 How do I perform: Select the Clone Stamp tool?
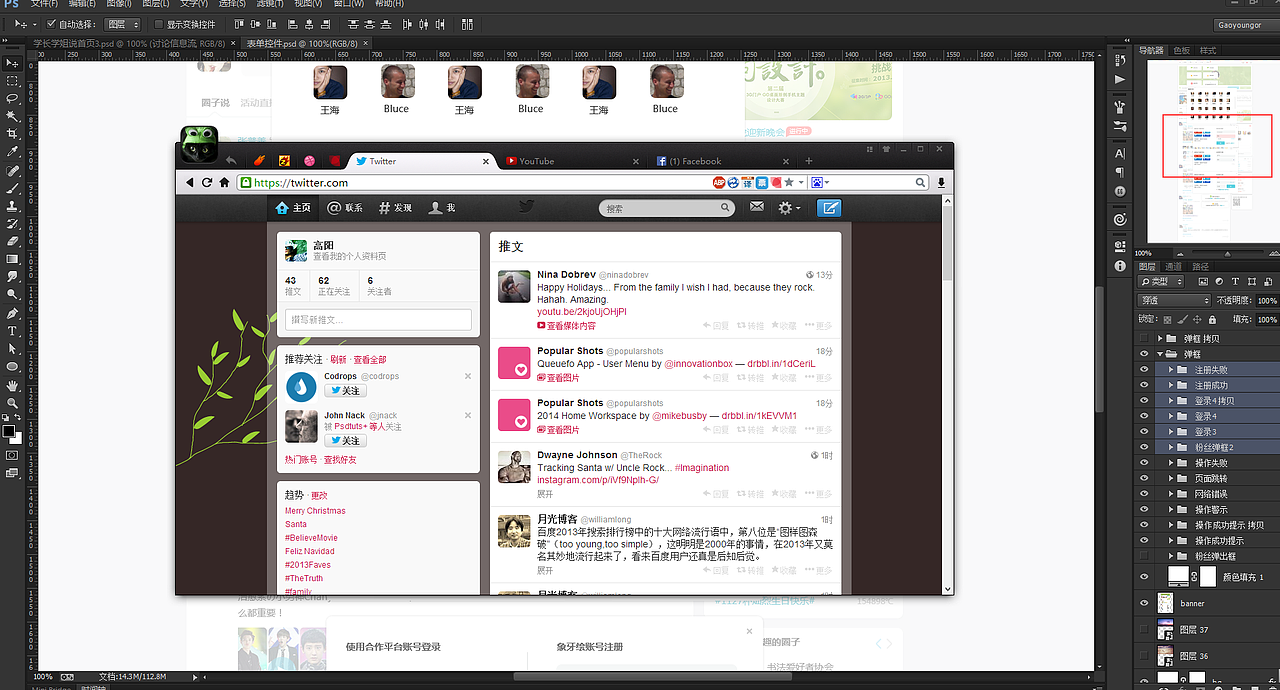tap(12, 206)
